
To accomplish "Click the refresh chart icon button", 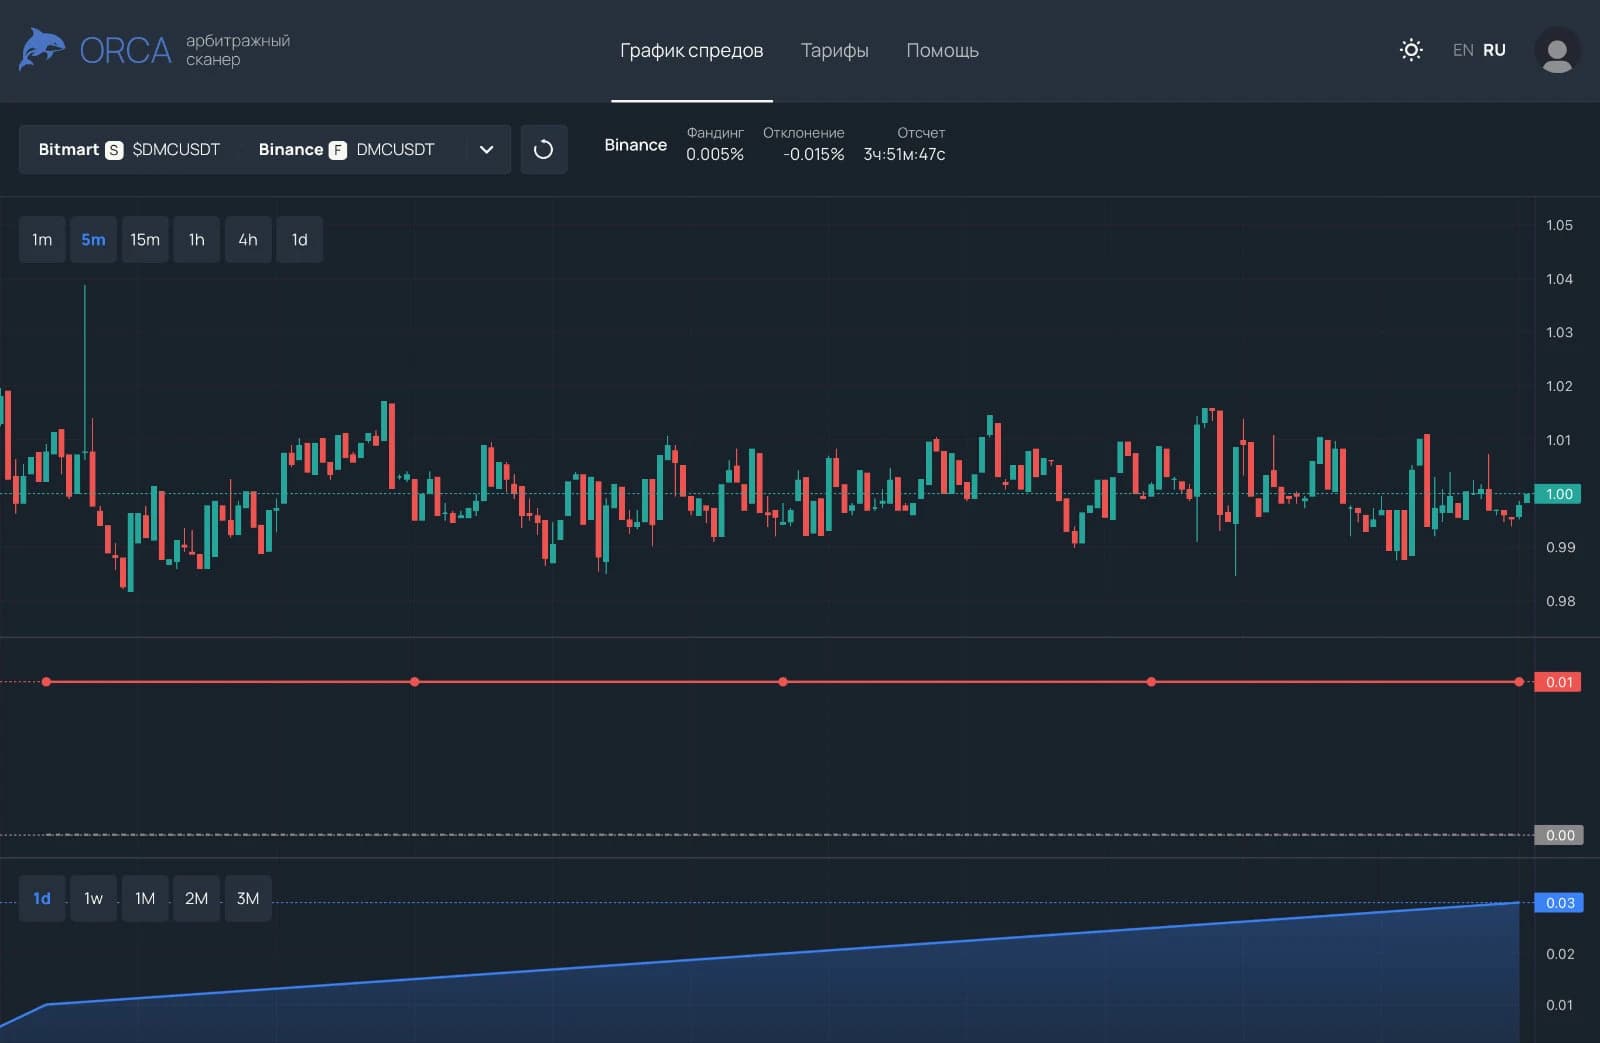I will (x=543, y=150).
